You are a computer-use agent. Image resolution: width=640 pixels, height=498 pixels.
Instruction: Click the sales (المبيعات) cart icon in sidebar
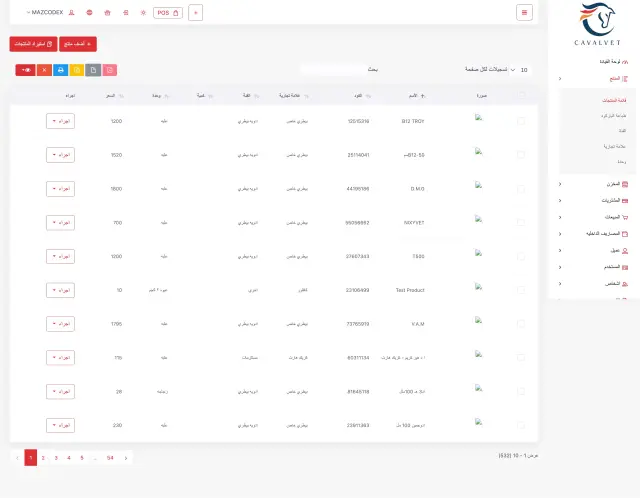click(x=624, y=217)
